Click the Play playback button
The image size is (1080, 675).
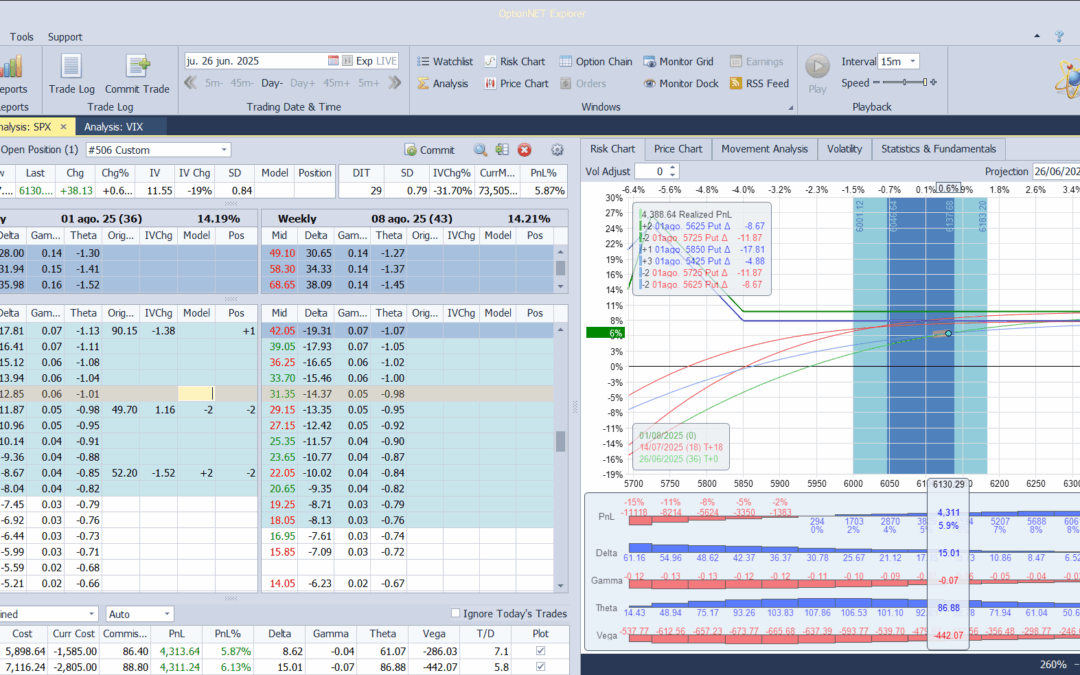tap(818, 73)
